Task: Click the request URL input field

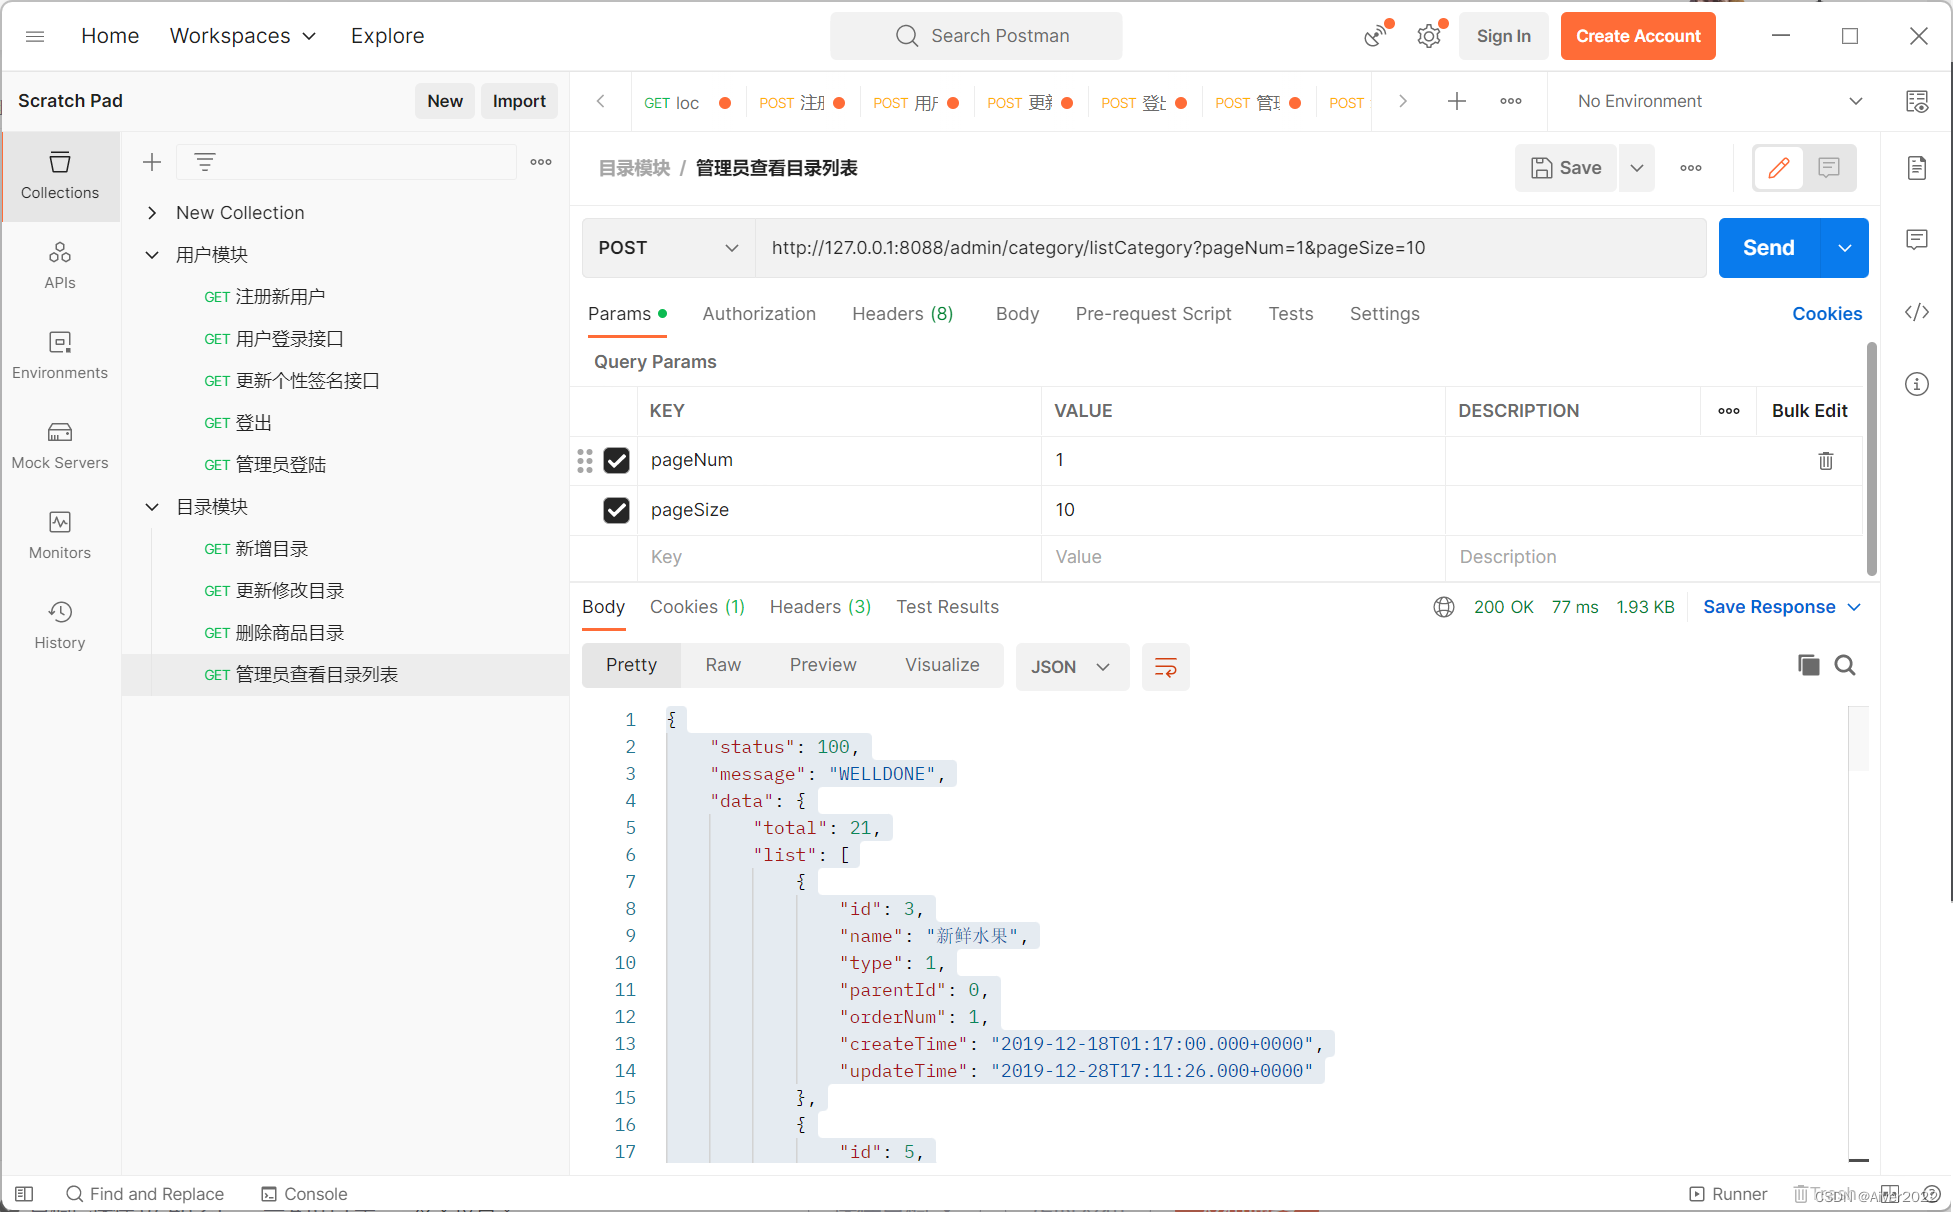Action: 1230,248
